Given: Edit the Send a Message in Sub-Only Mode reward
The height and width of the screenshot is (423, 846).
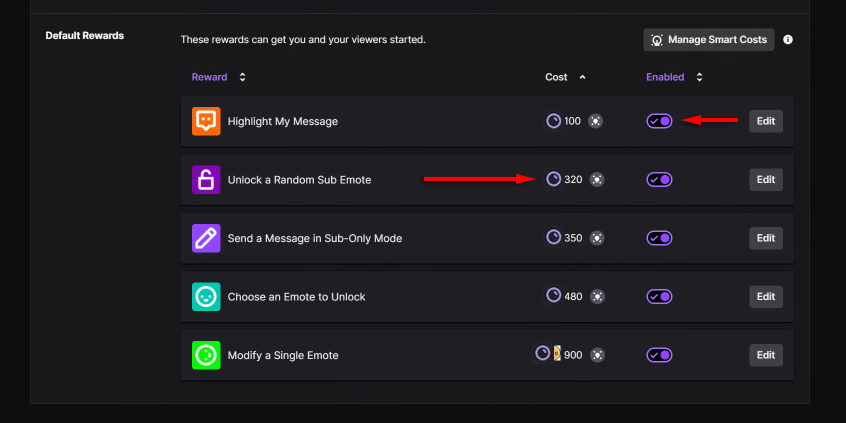Looking at the screenshot, I should click(765, 238).
